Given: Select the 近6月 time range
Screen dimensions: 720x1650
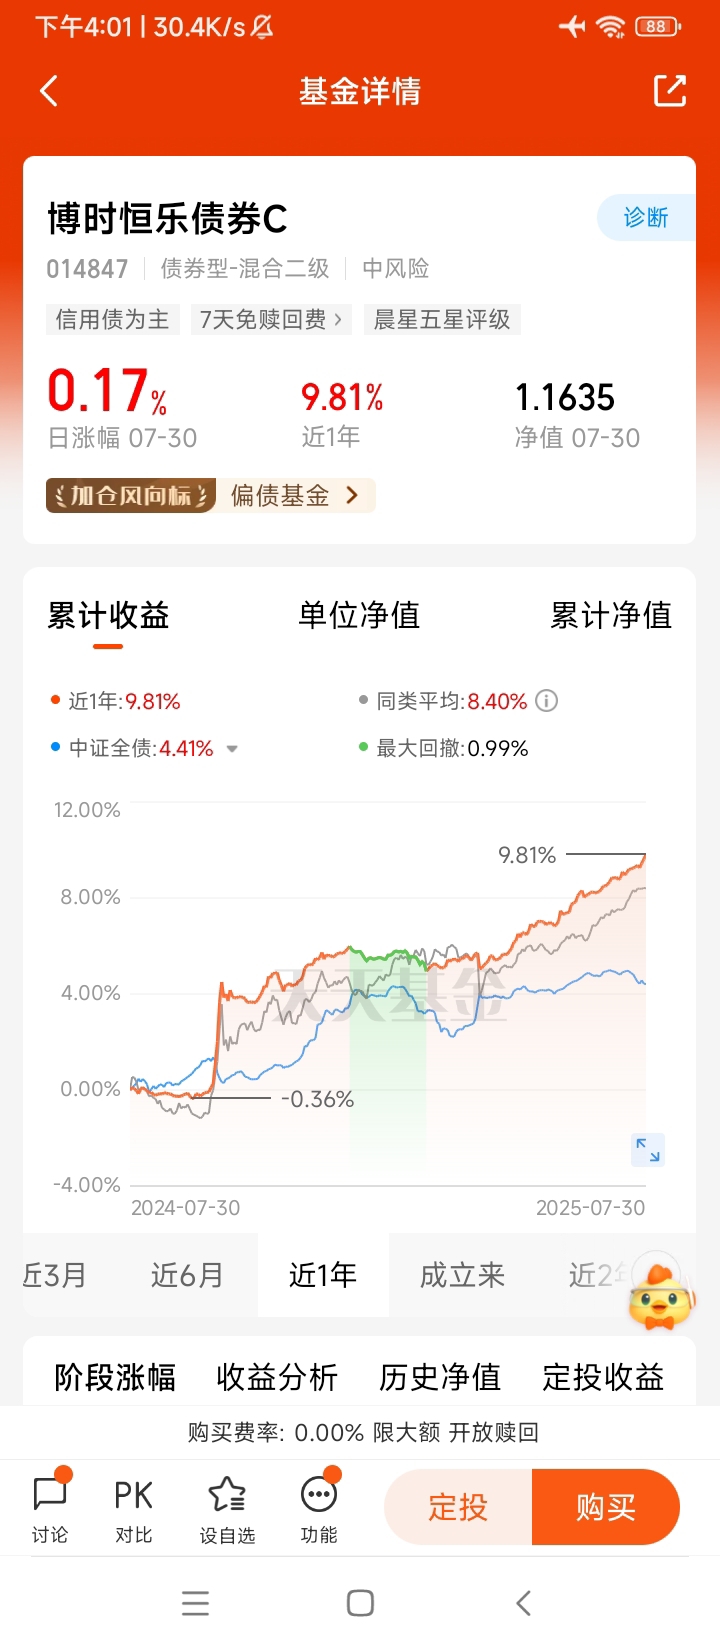Looking at the screenshot, I should 187,1275.
